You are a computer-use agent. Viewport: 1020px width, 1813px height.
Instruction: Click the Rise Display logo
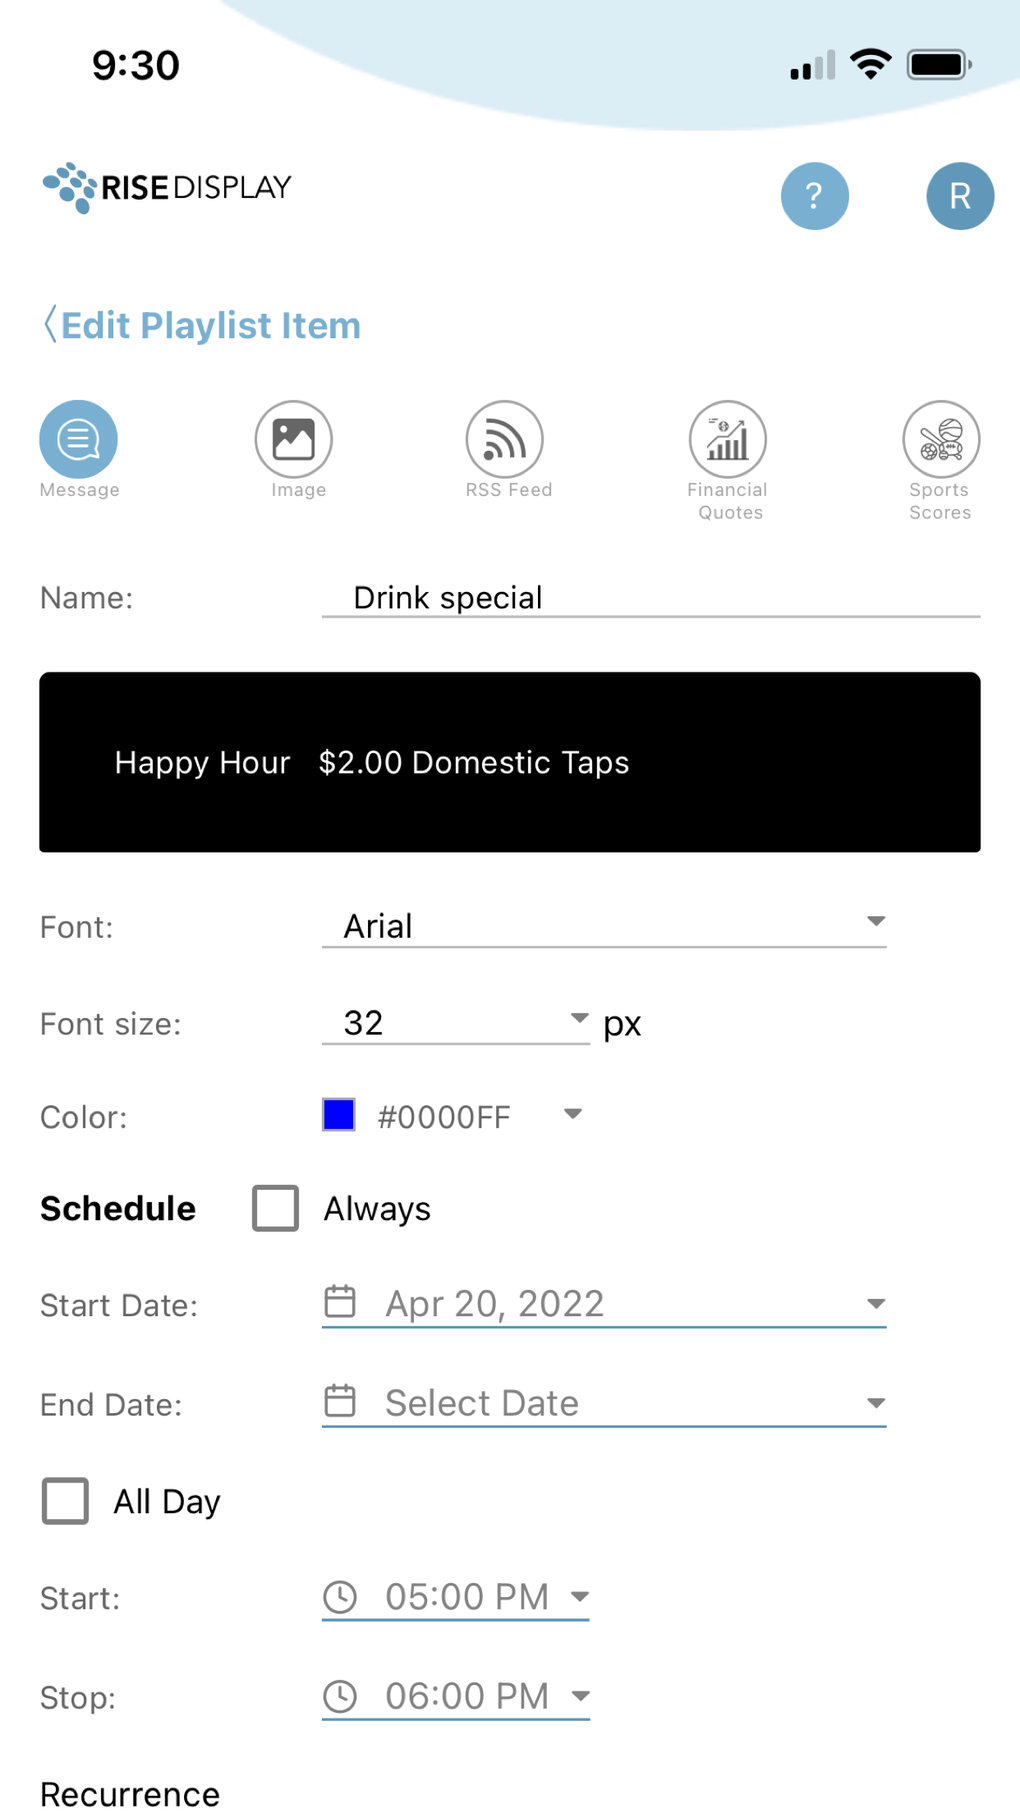click(167, 187)
